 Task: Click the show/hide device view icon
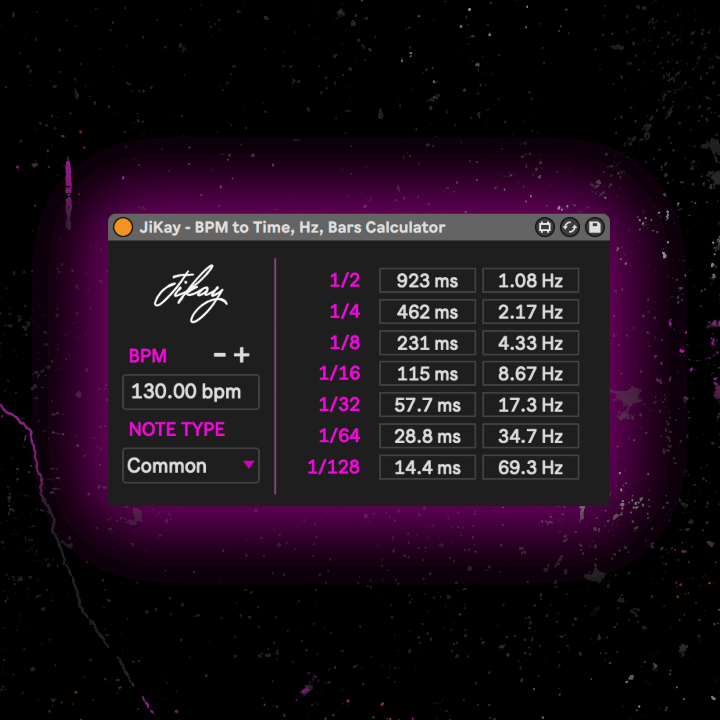[x=545, y=228]
